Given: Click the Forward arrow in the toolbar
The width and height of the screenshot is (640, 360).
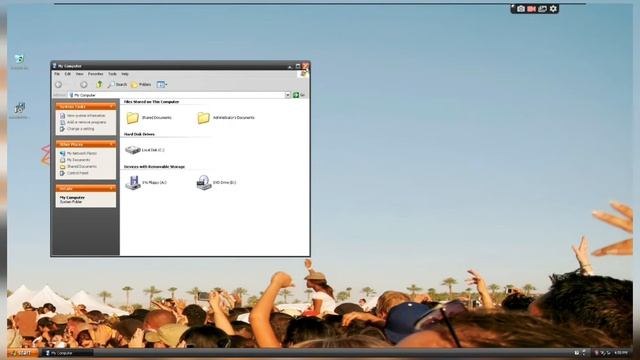Looking at the screenshot, I should tap(84, 84).
